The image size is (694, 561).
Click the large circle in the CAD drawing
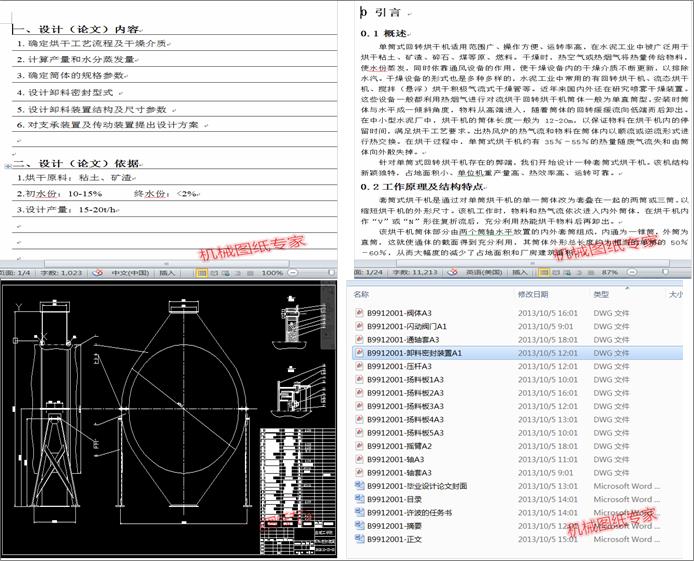pos(184,408)
